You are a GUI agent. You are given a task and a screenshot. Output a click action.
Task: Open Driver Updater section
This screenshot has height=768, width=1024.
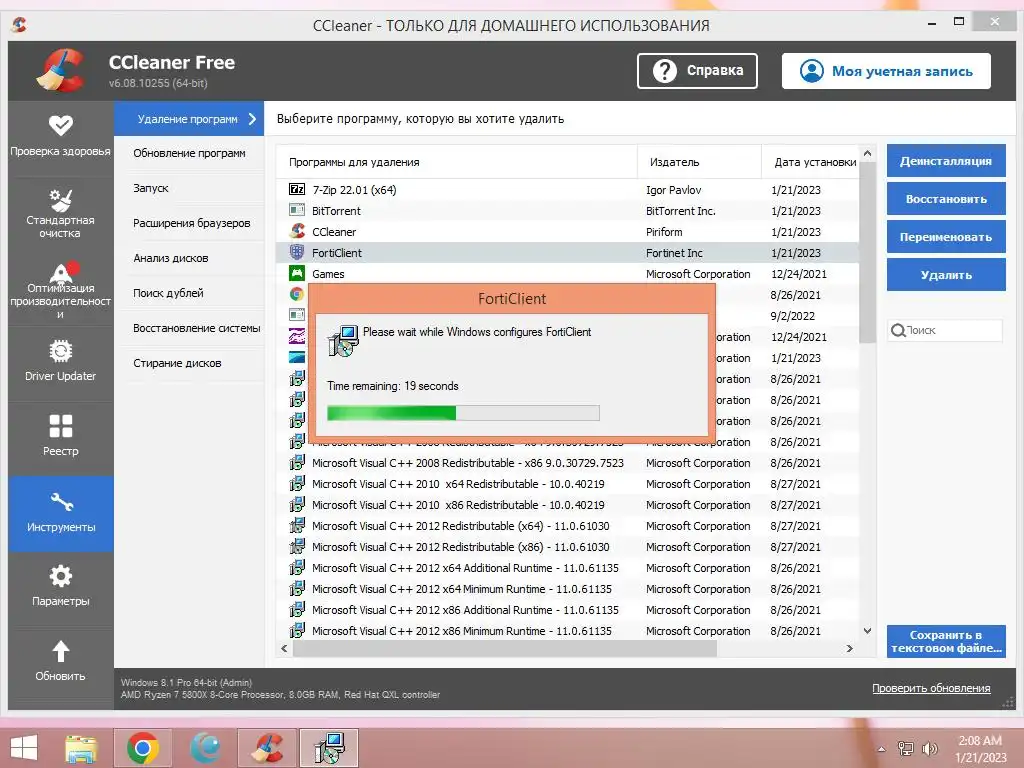click(61, 361)
